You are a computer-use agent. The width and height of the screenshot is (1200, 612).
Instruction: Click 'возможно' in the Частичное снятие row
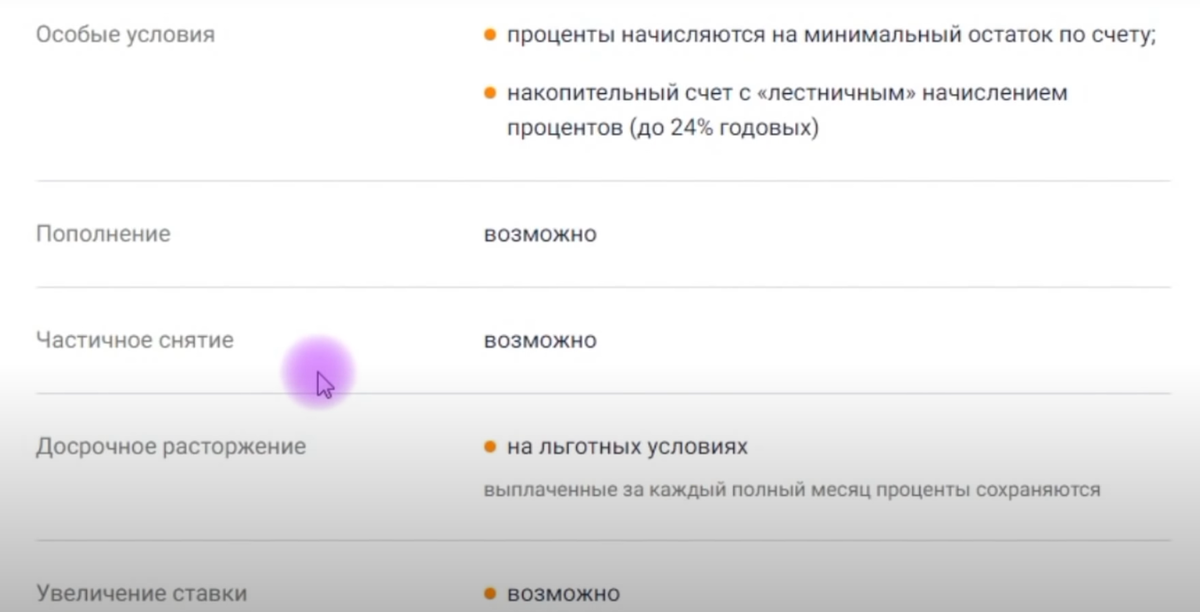tap(540, 340)
